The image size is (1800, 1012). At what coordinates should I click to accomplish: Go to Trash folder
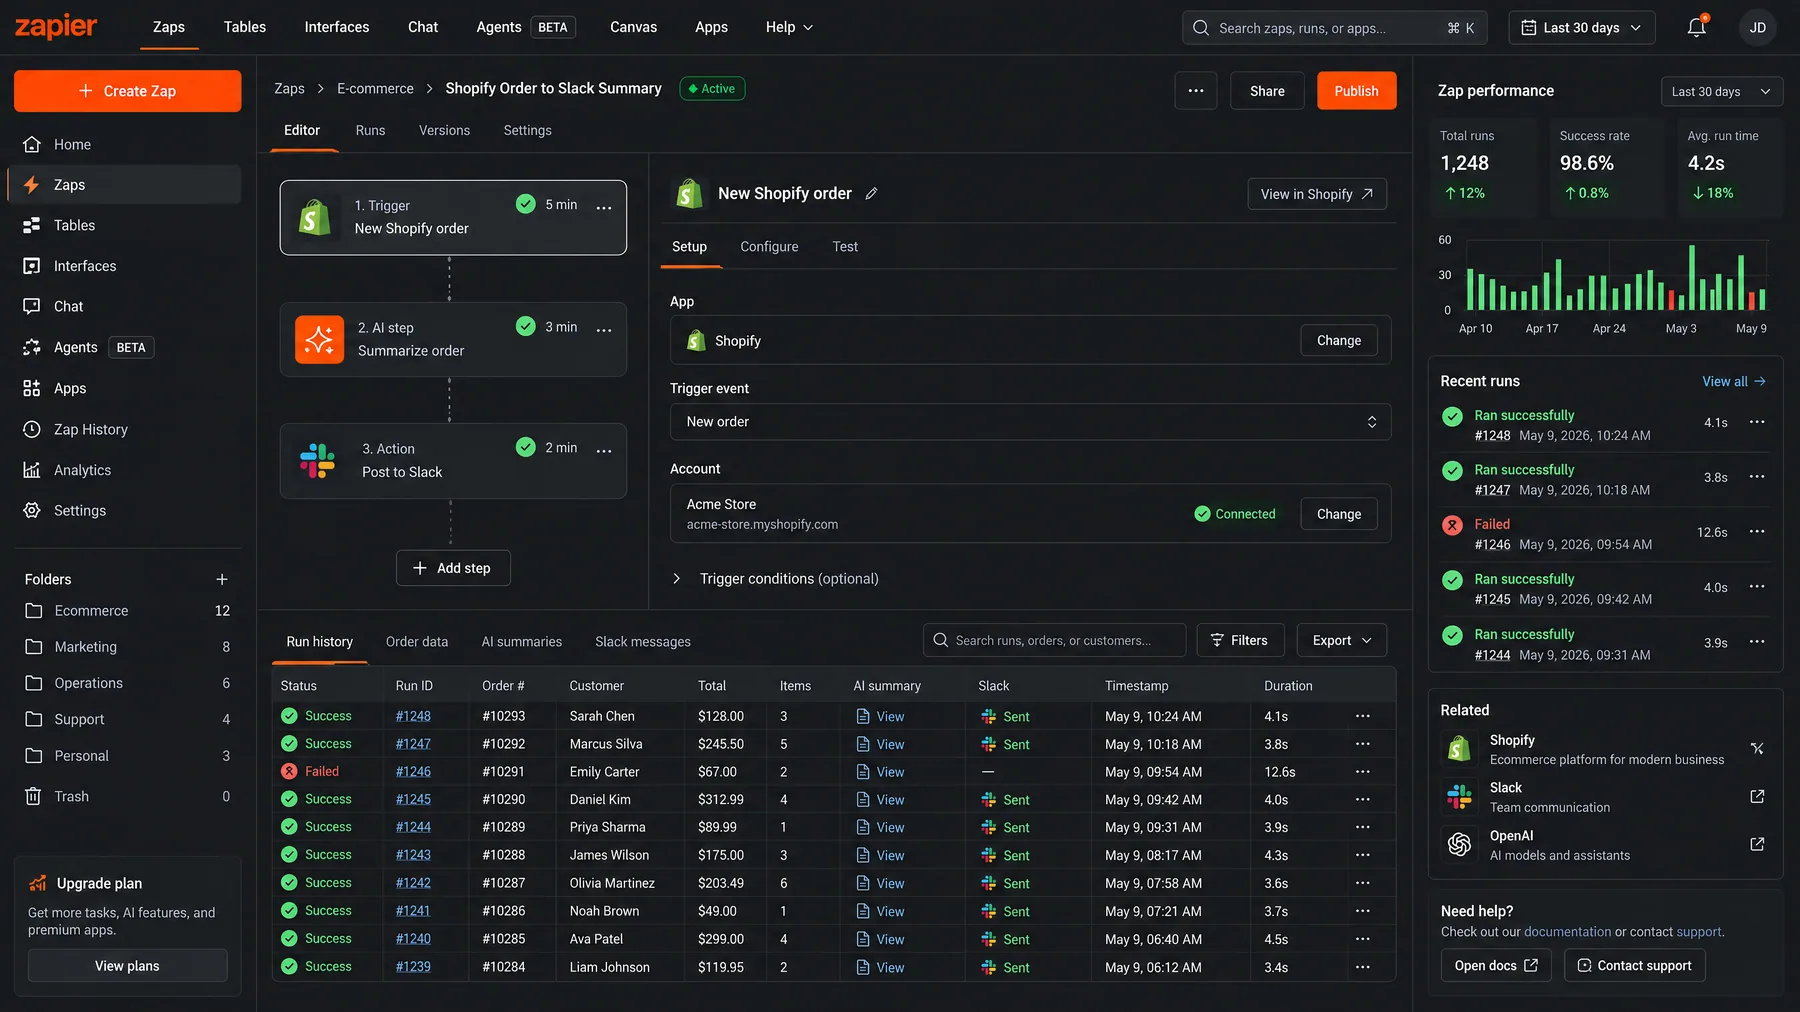127,796
